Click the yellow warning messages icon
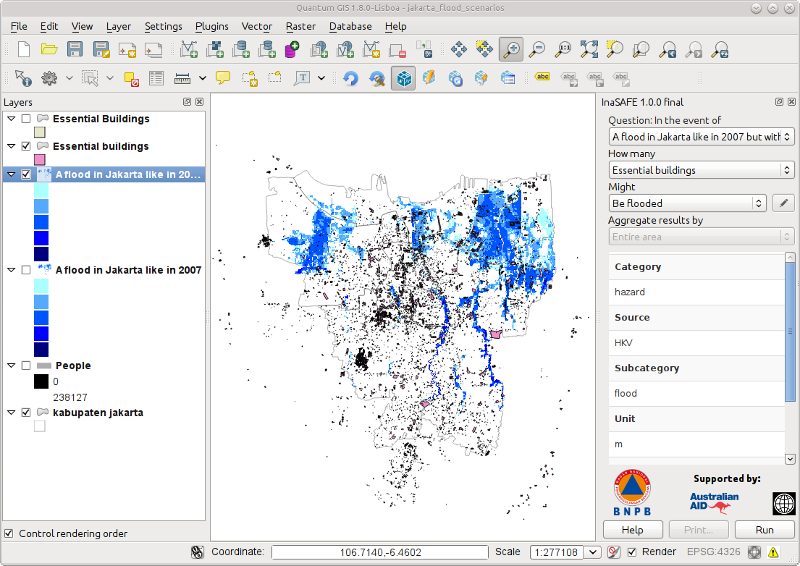 [x=773, y=552]
